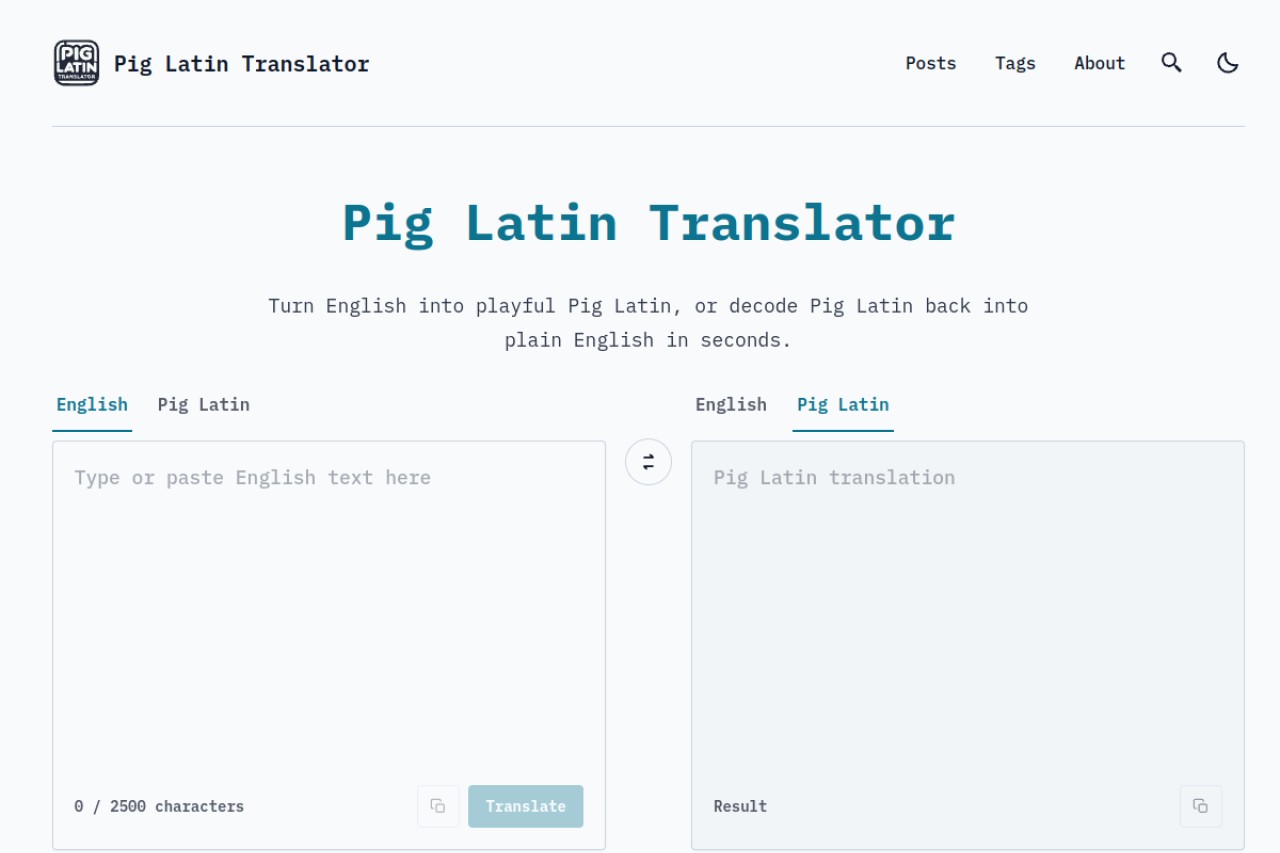Copy input text using the left copy icon

[x=438, y=806]
